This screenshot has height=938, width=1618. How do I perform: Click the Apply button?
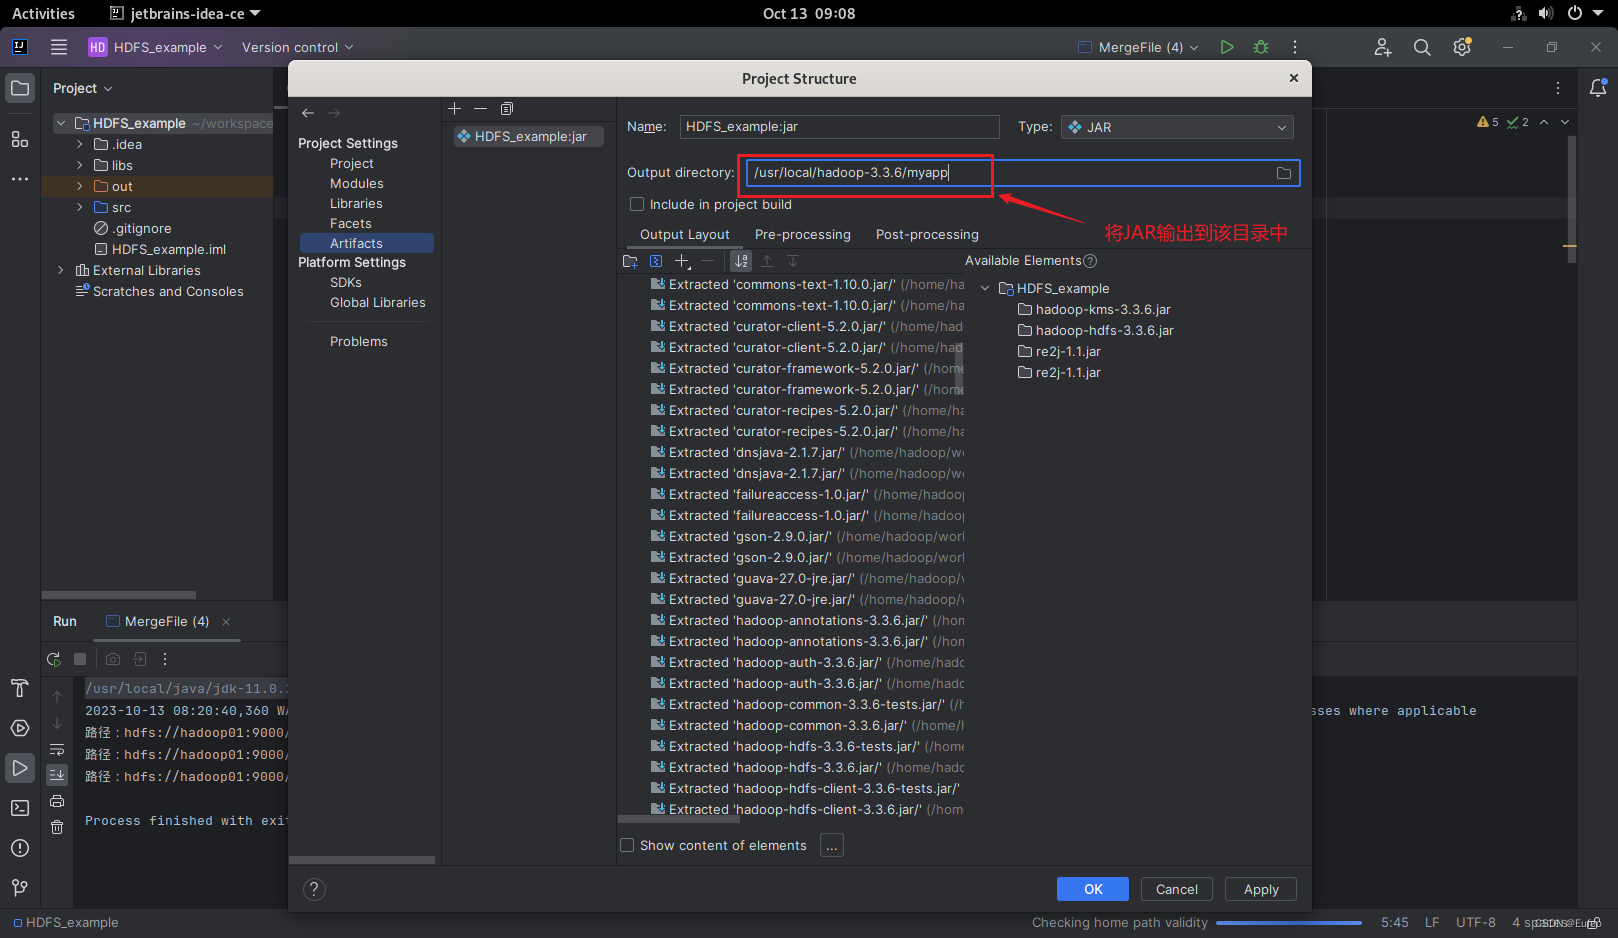pyautogui.click(x=1260, y=889)
